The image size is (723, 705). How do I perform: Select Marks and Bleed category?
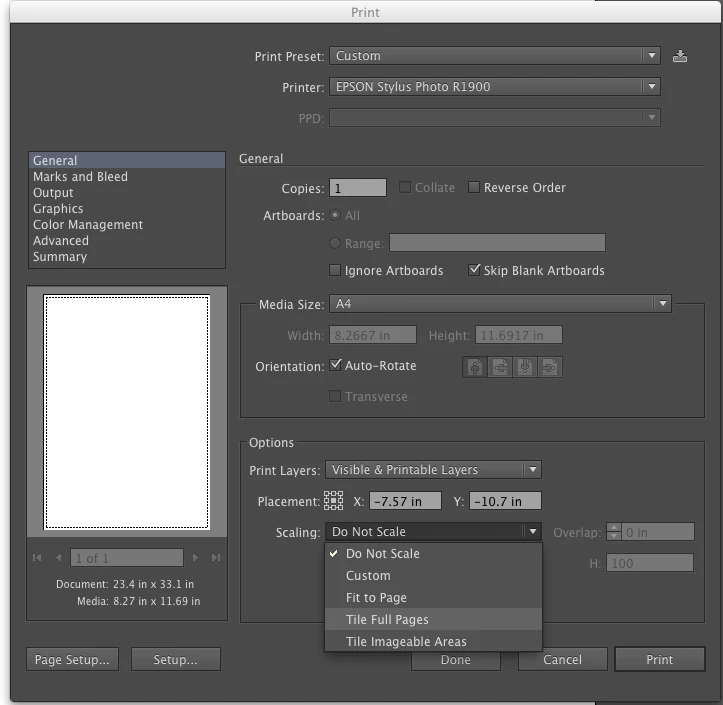127,177
